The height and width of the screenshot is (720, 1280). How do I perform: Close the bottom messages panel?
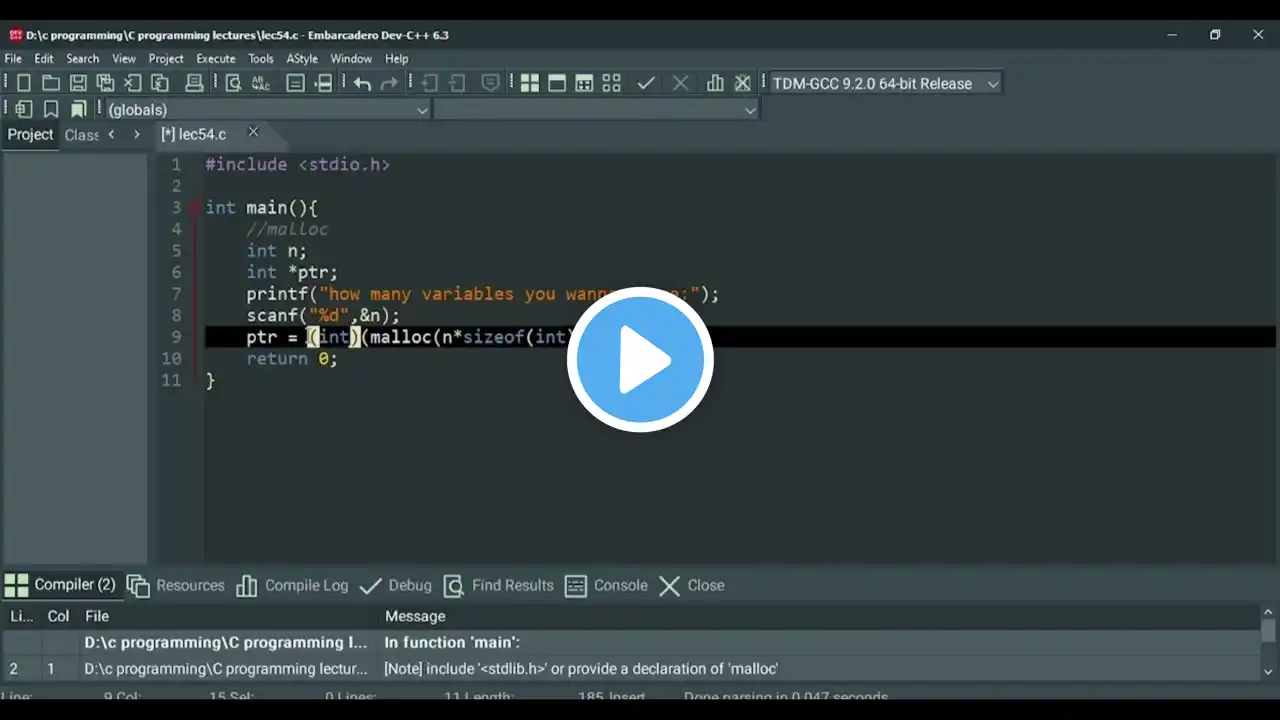[691, 585]
